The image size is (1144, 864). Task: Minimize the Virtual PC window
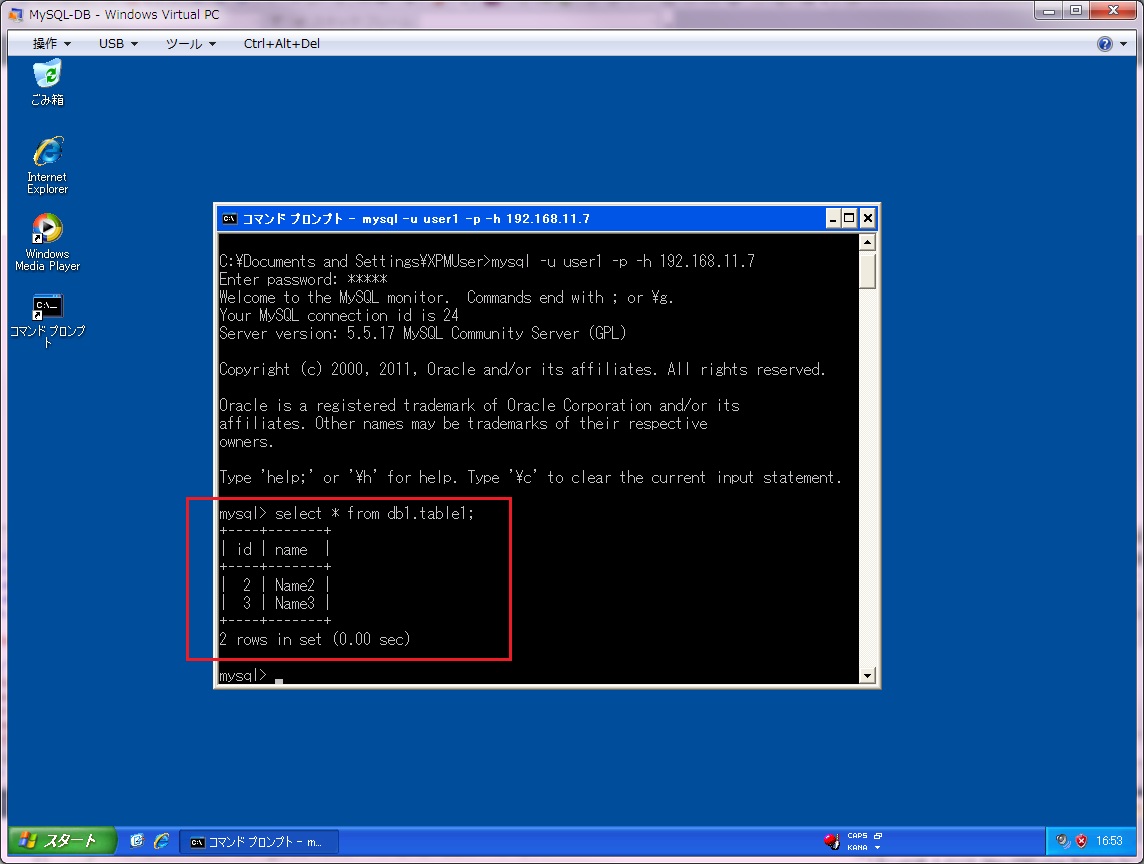coord(1048,11)
